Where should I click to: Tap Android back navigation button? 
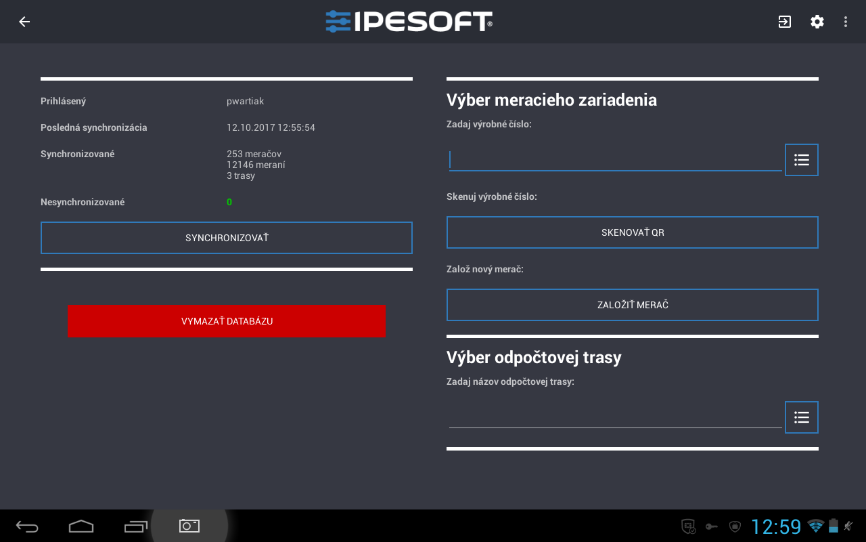[x=27, y=527]
